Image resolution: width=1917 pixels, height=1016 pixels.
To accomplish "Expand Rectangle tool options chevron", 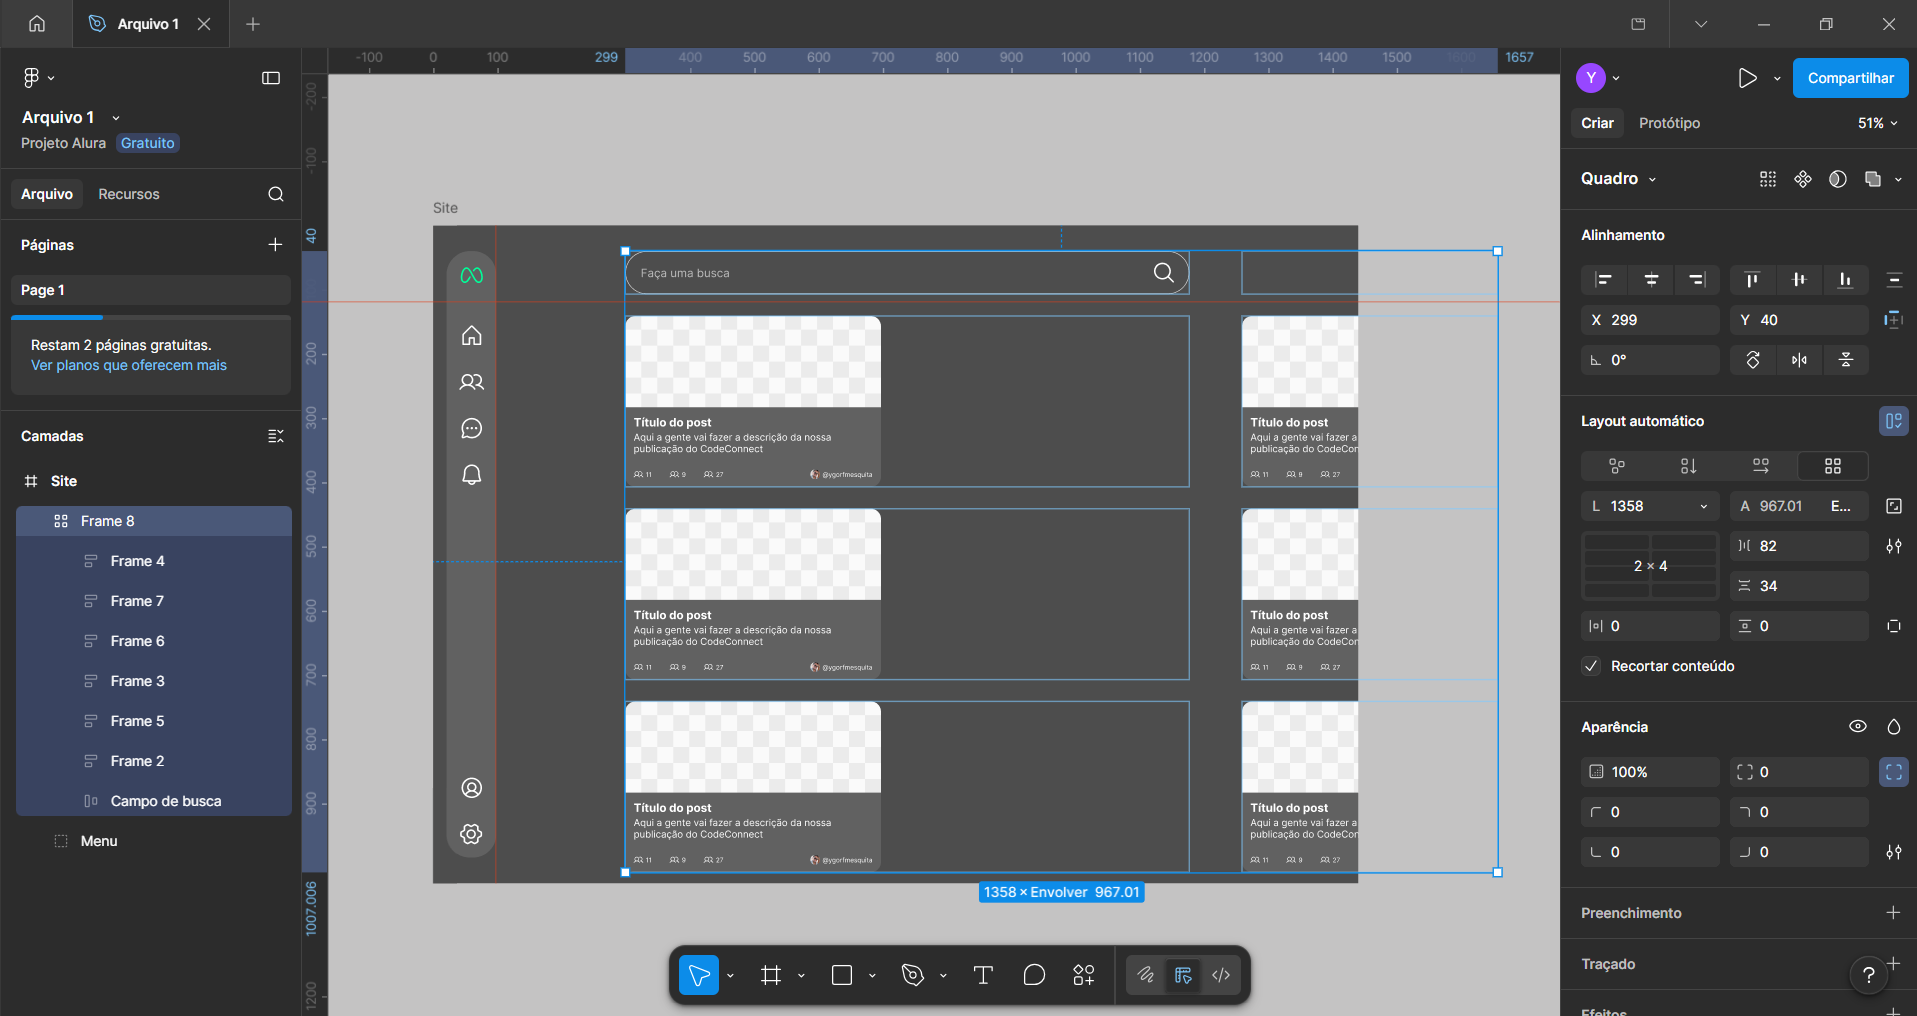I will (x=872, y=975).
